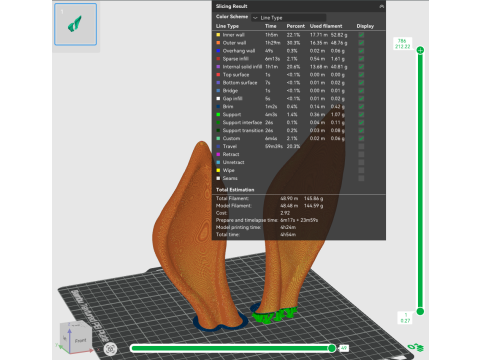Click the circular icon beside move slider
Image resolution: width=480 pixels, height=360 pixels.
tap(110, 349)
